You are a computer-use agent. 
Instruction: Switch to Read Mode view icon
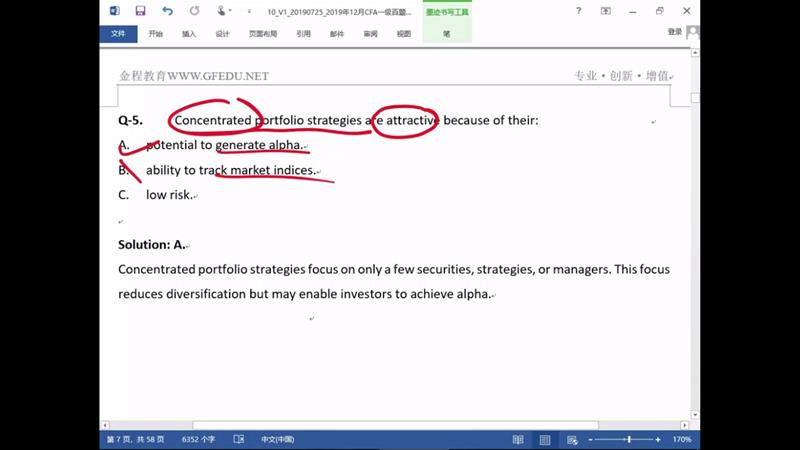tap(518, 439)
